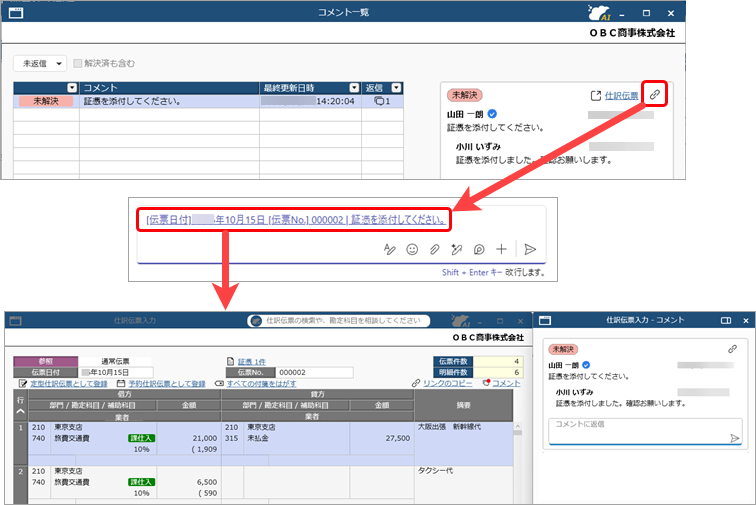Image resolution: width=756 pixels, height=505 pixels.
Task: Click the verified badge next to 山田 一朗
Action: click(492, 114)
